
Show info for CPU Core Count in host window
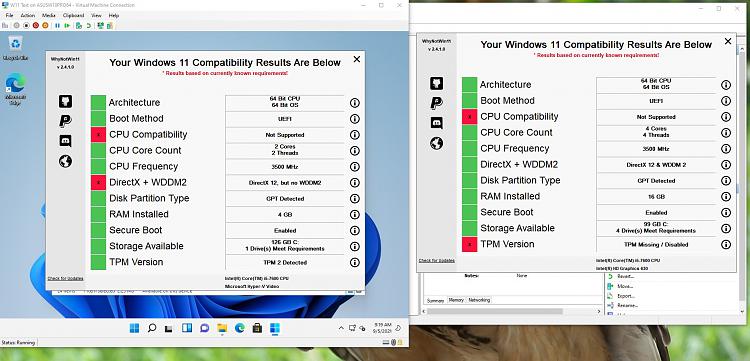[726, 133]
